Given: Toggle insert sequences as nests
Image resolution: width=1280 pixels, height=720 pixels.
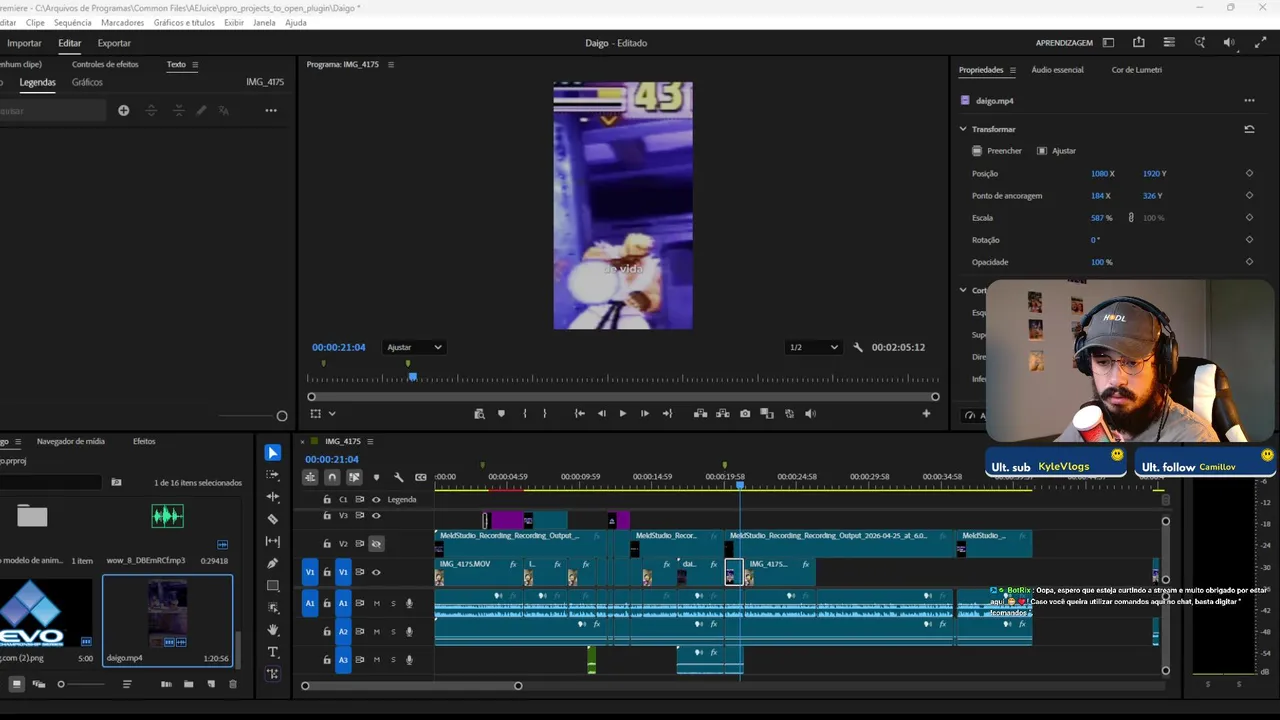Looking at the screenshot, I should click(x=310, y=477).
